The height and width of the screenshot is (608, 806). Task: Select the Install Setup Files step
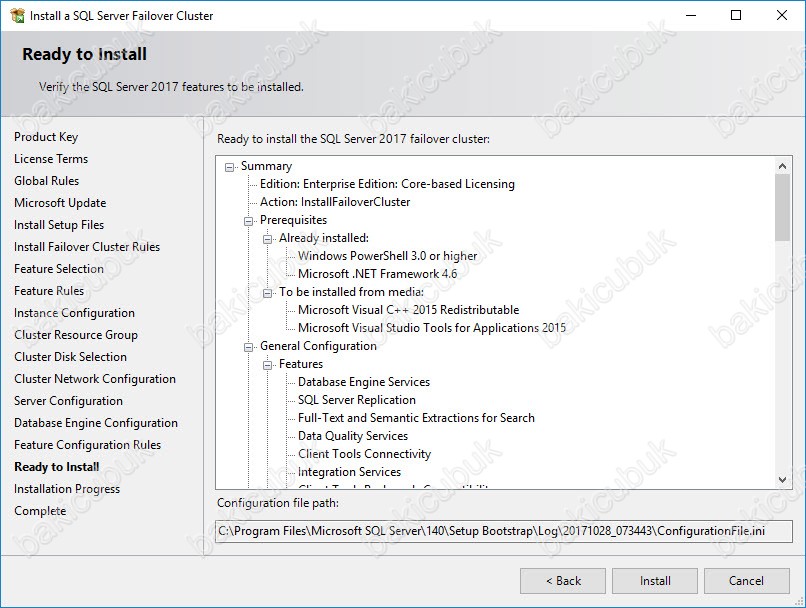tap(59, 225)
